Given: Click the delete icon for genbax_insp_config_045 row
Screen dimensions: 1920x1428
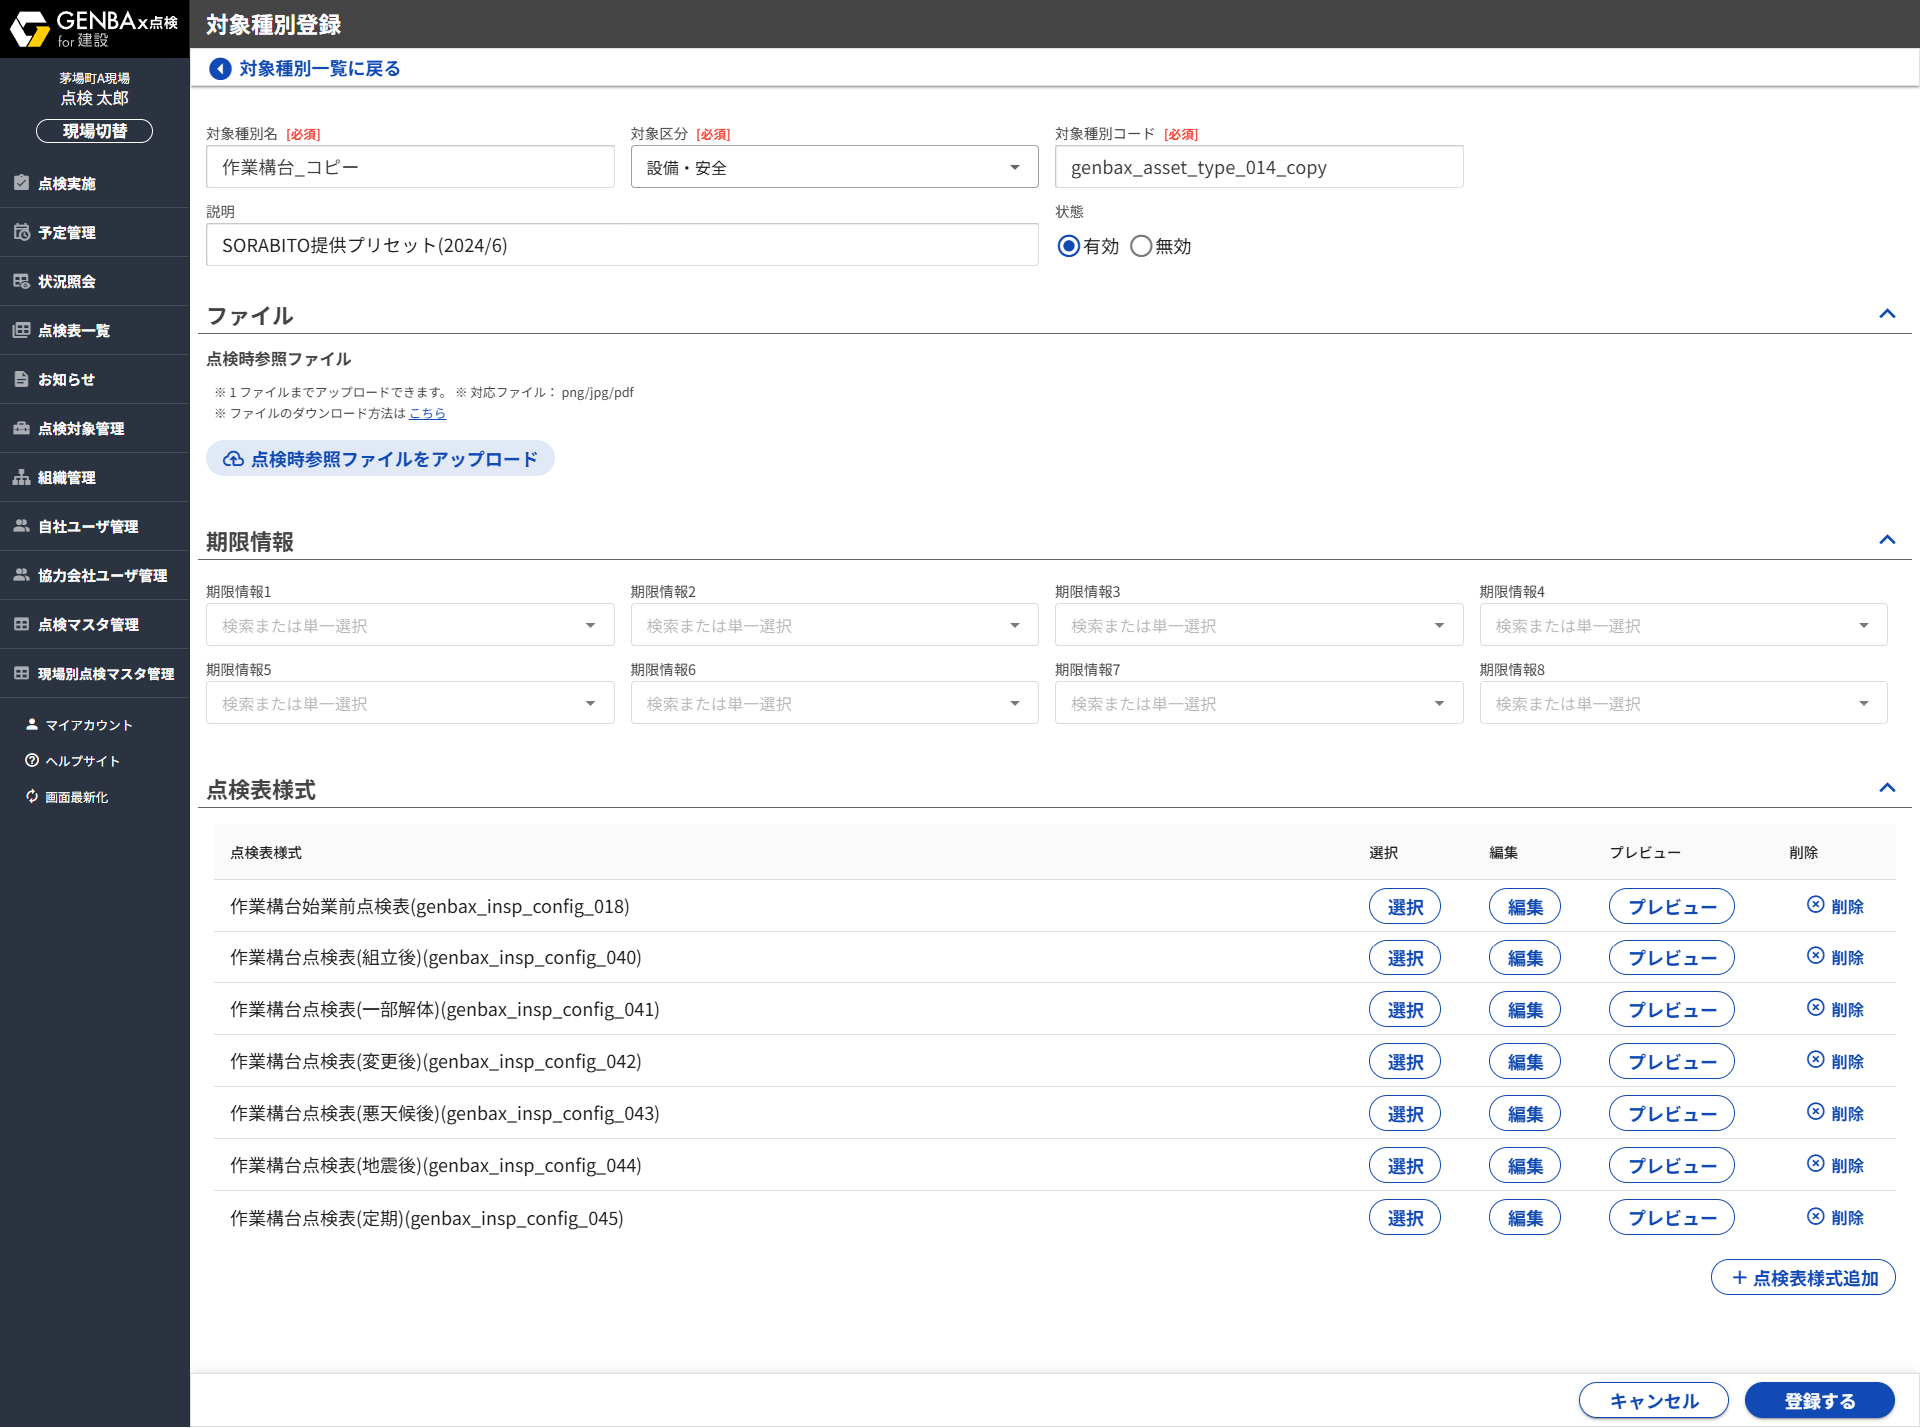Looking at the screenshot, I should pyautogui.click(x=1815, y=1217).
